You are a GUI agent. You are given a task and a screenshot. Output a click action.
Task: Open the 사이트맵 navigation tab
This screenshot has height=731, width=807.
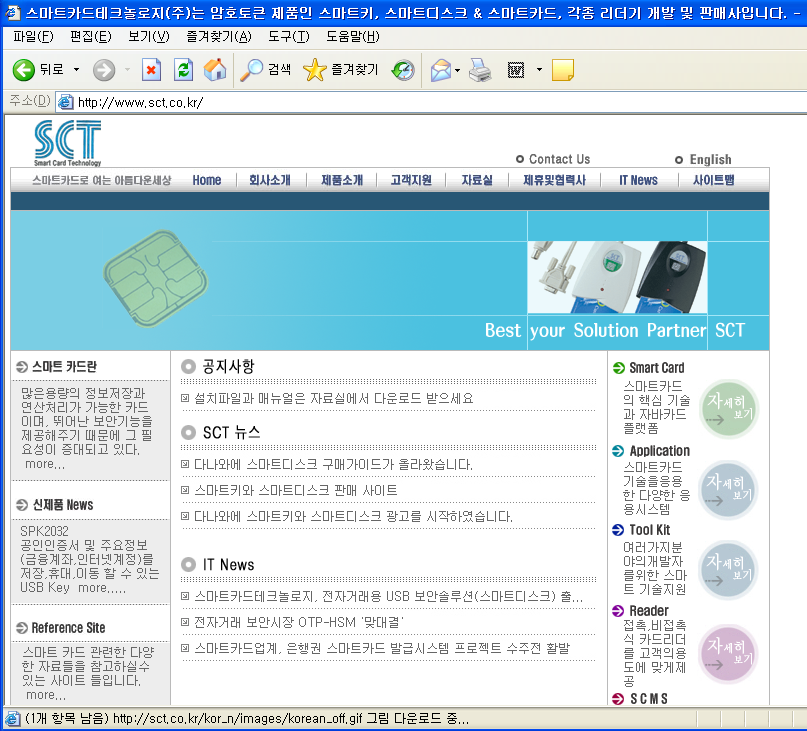coord(714,180)
